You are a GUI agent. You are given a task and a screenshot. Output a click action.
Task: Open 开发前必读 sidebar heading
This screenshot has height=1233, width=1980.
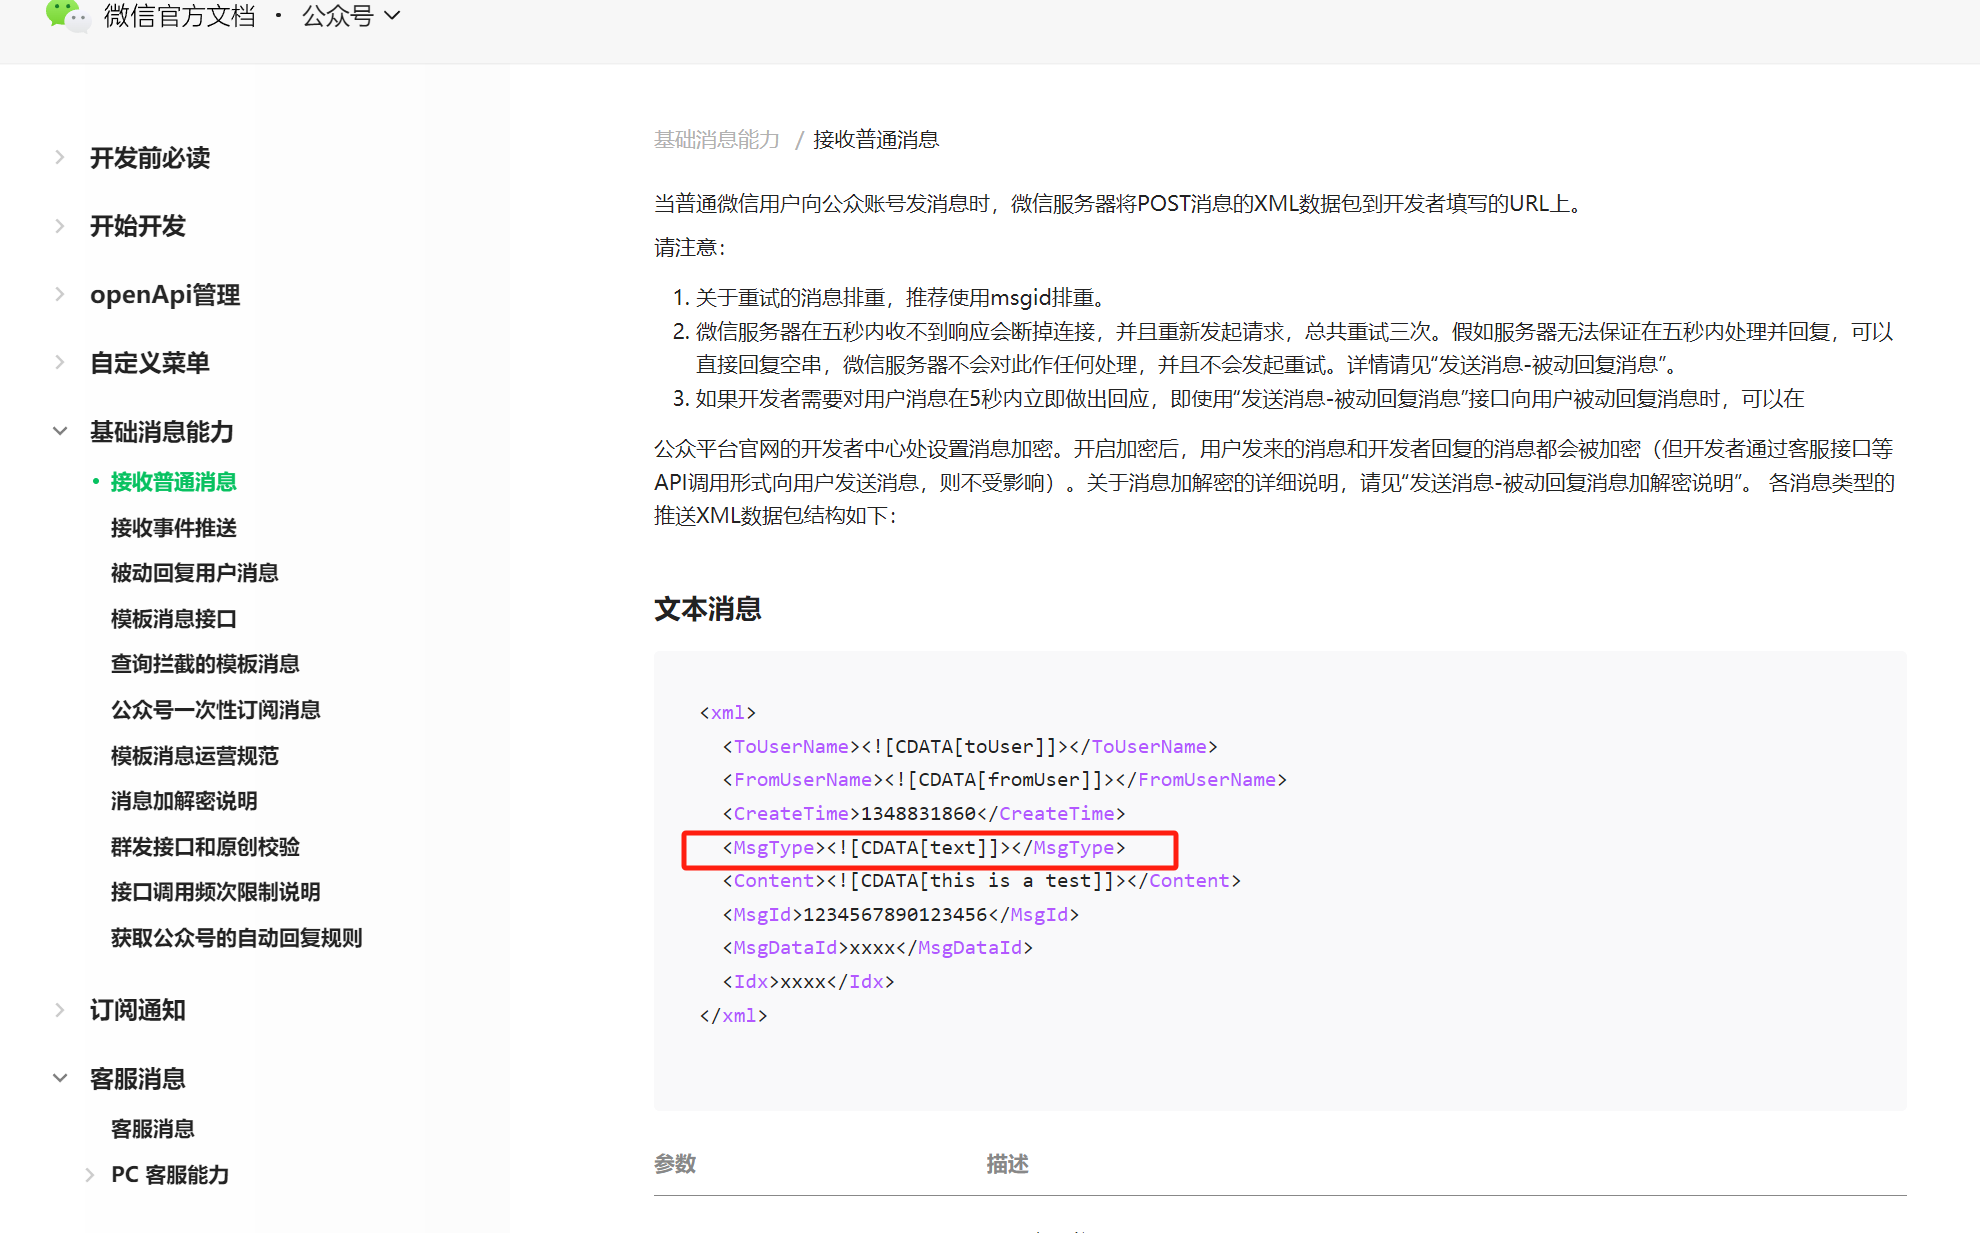coord(150,158)
